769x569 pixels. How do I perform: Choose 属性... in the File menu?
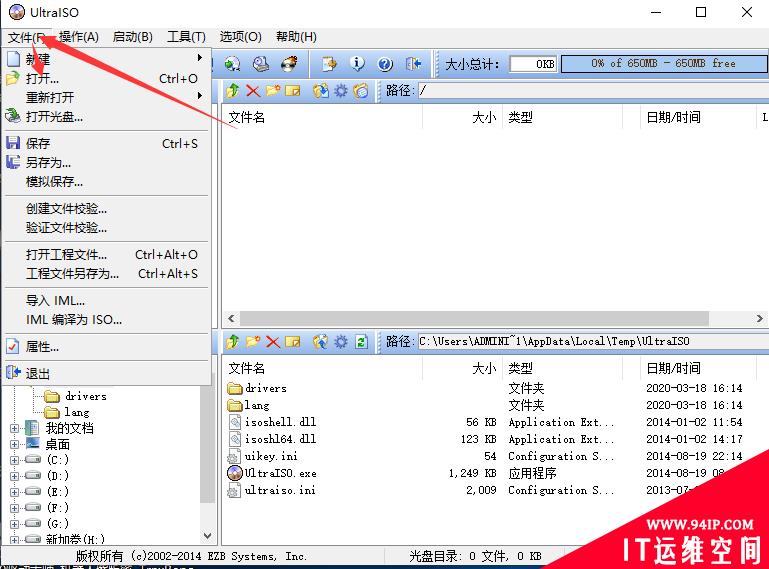pyautogui.click(x=107, y=347)
